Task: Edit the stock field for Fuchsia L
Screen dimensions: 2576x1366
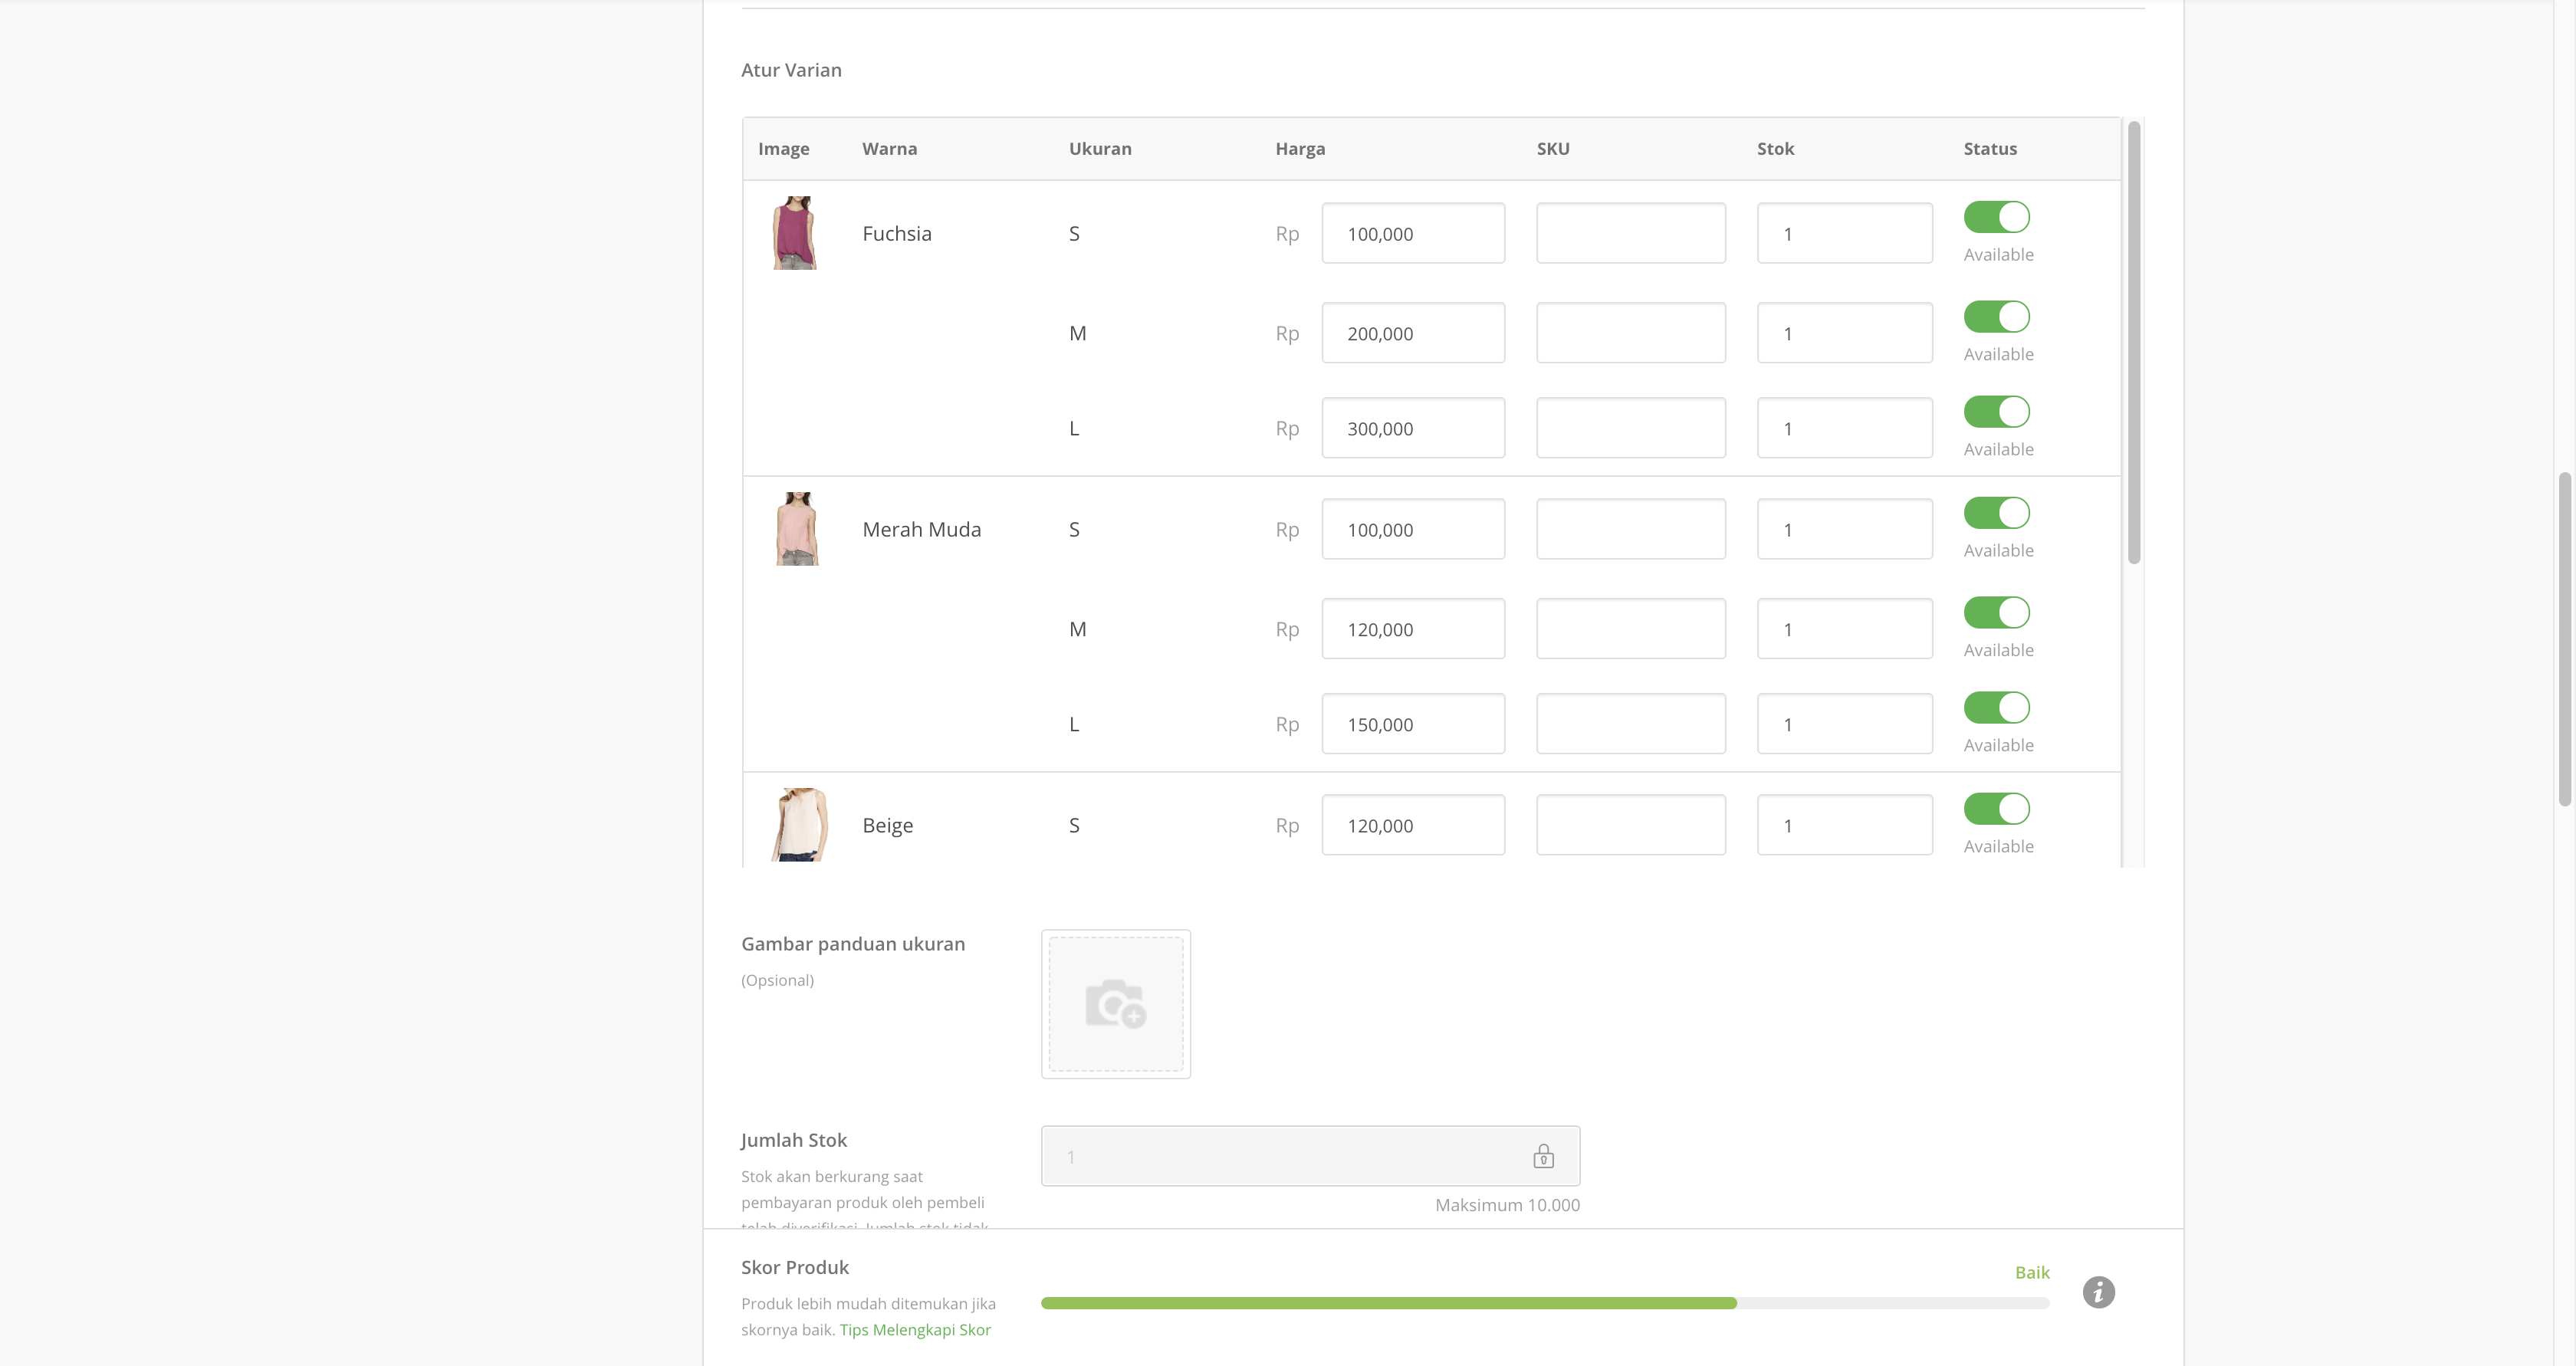Action: 1845,428
